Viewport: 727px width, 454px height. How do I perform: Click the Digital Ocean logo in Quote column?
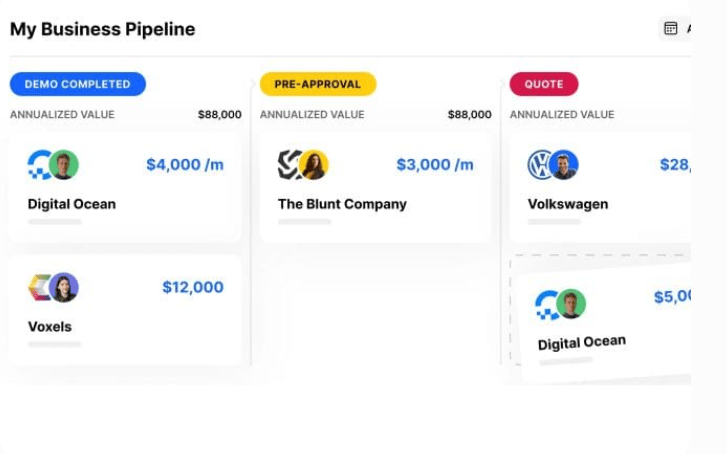pyautogui.click(x=547, y=305)
